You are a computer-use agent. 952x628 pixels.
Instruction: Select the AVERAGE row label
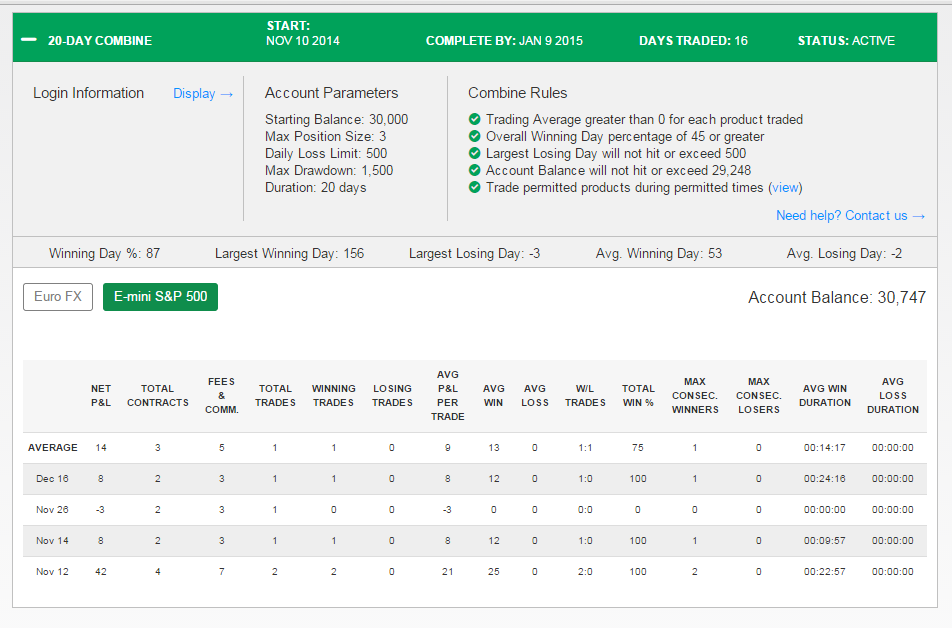(x=53, y=448)
